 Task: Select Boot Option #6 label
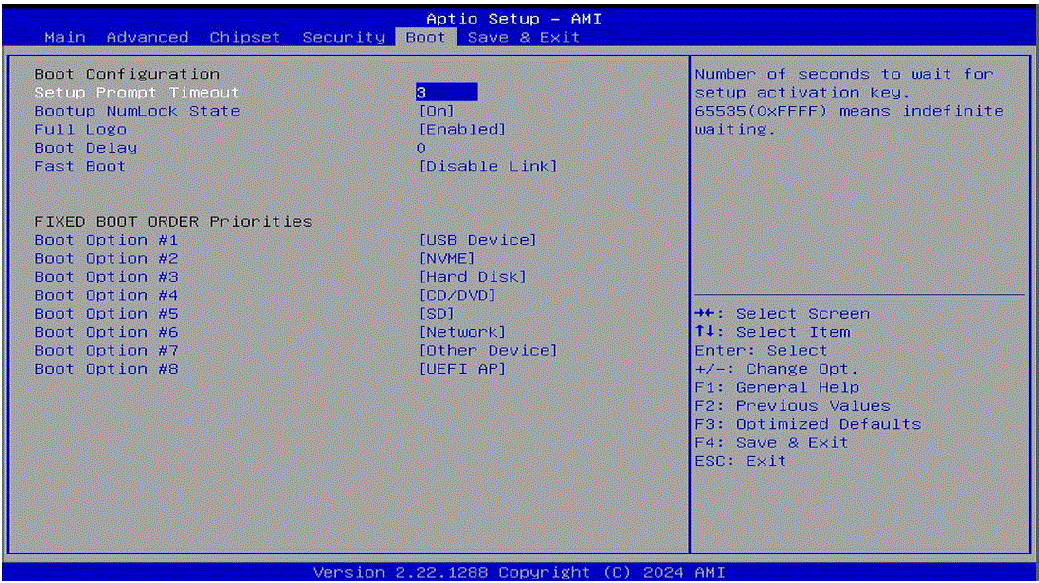point(106,332)
